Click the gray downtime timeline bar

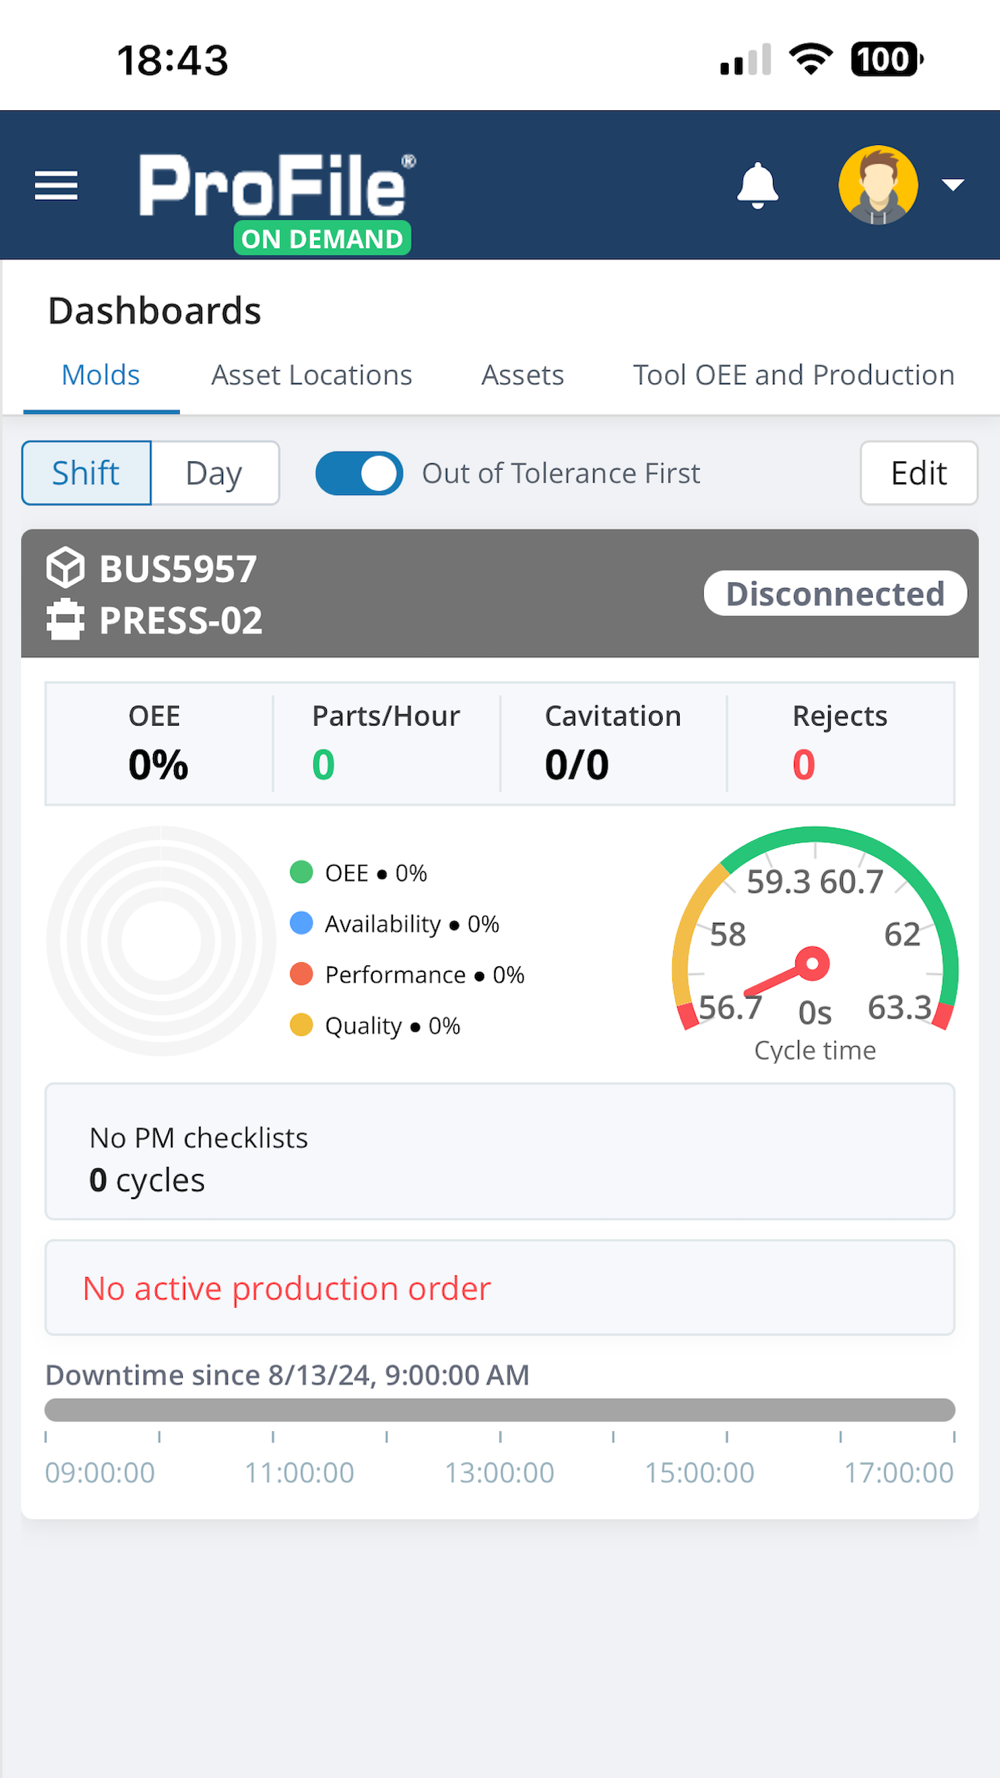pyautogui.click(x=500, y=1410)
